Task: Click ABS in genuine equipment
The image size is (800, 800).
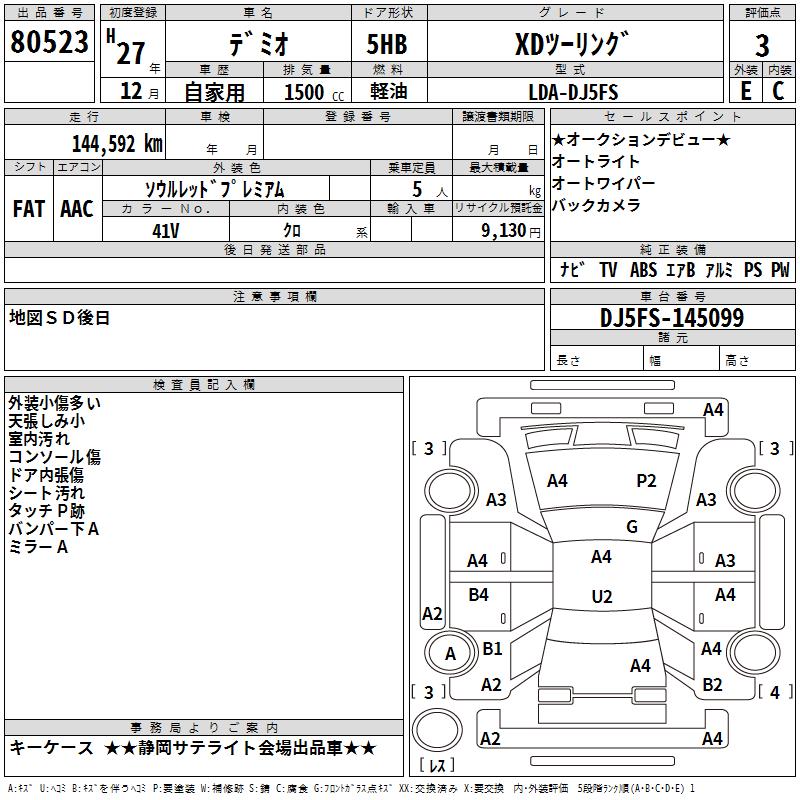Action: (x=643, y=270)
